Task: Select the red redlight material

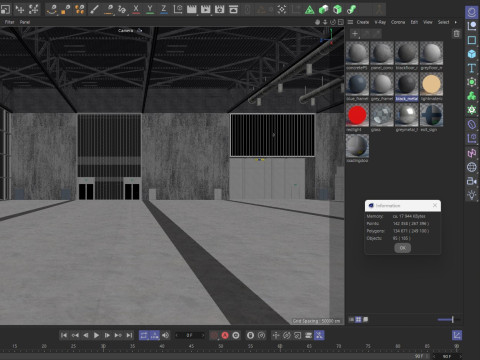Action: [x=357, y=115]
